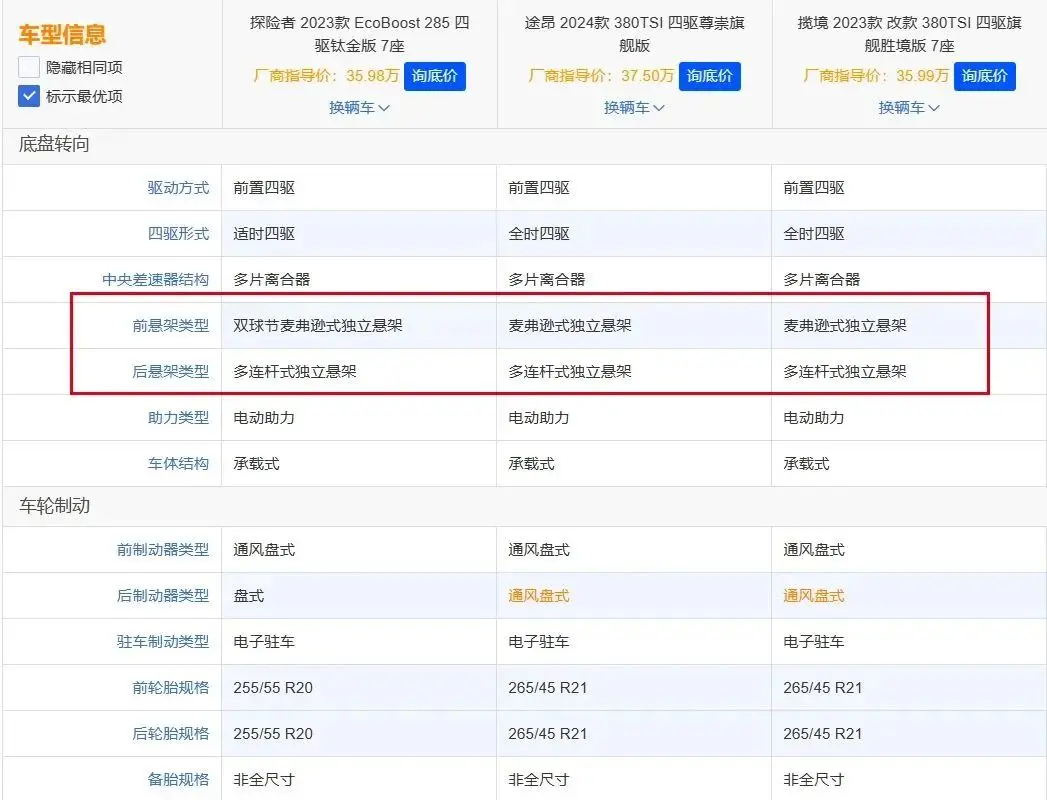Click the 驱动方式 parameter label

pyautogui.click(x=178, y=188)
